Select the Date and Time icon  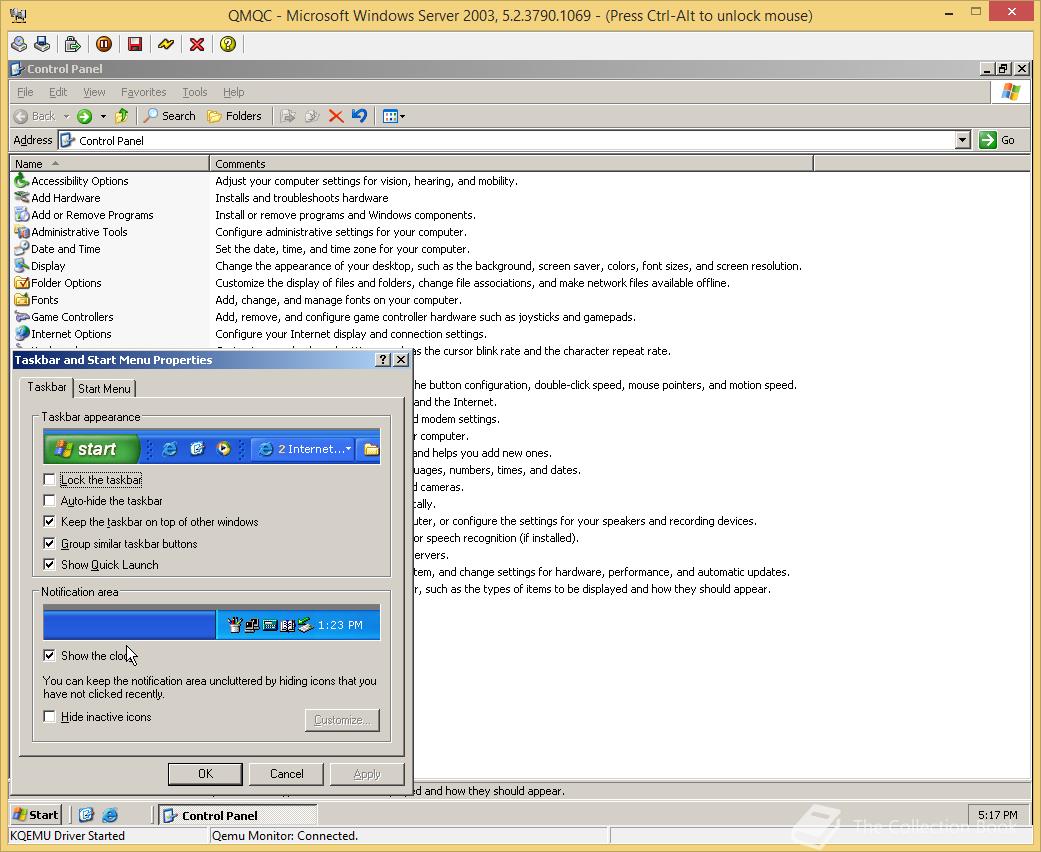click(x=22, y=248)
